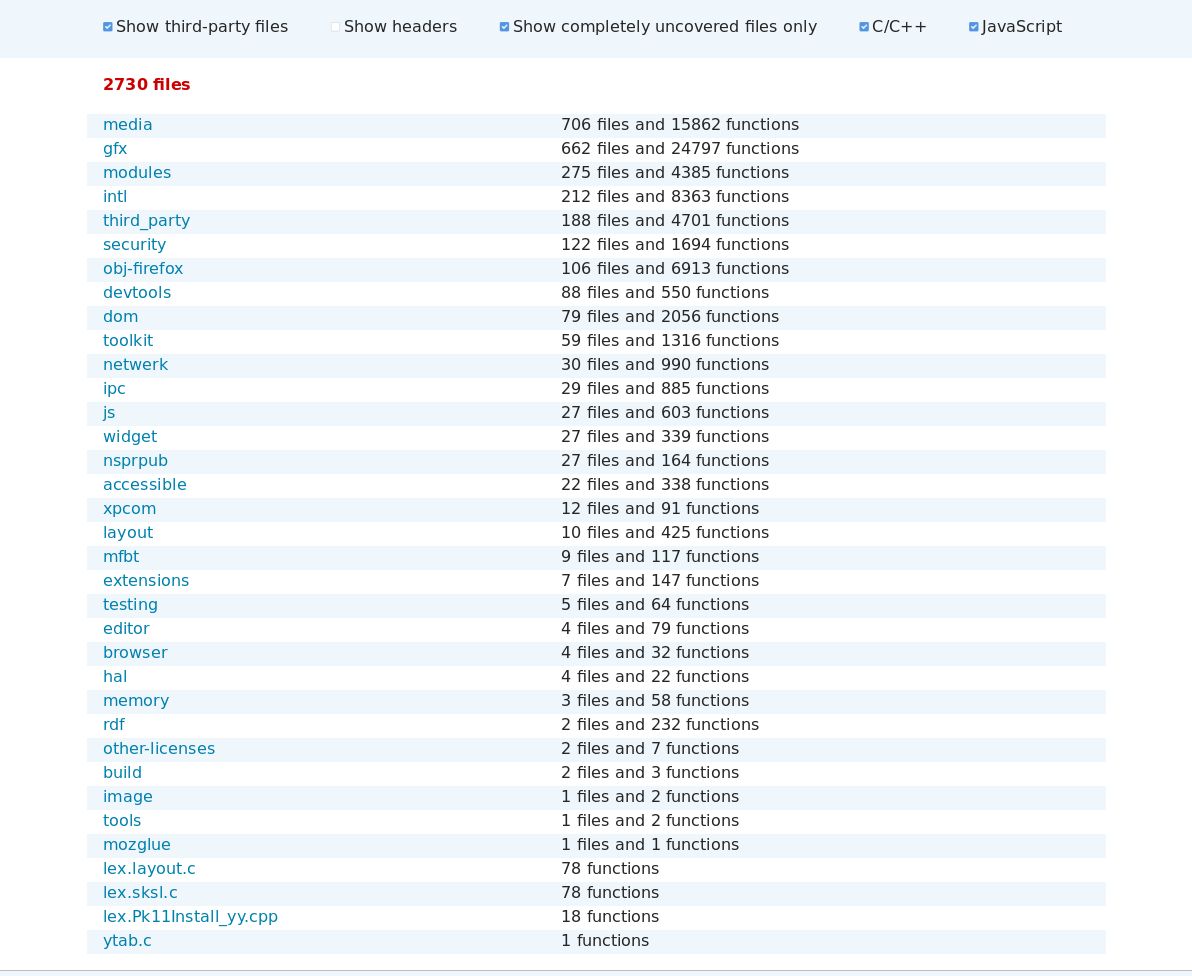View the browser directory
1192x976 pixels.
[135, 653]
